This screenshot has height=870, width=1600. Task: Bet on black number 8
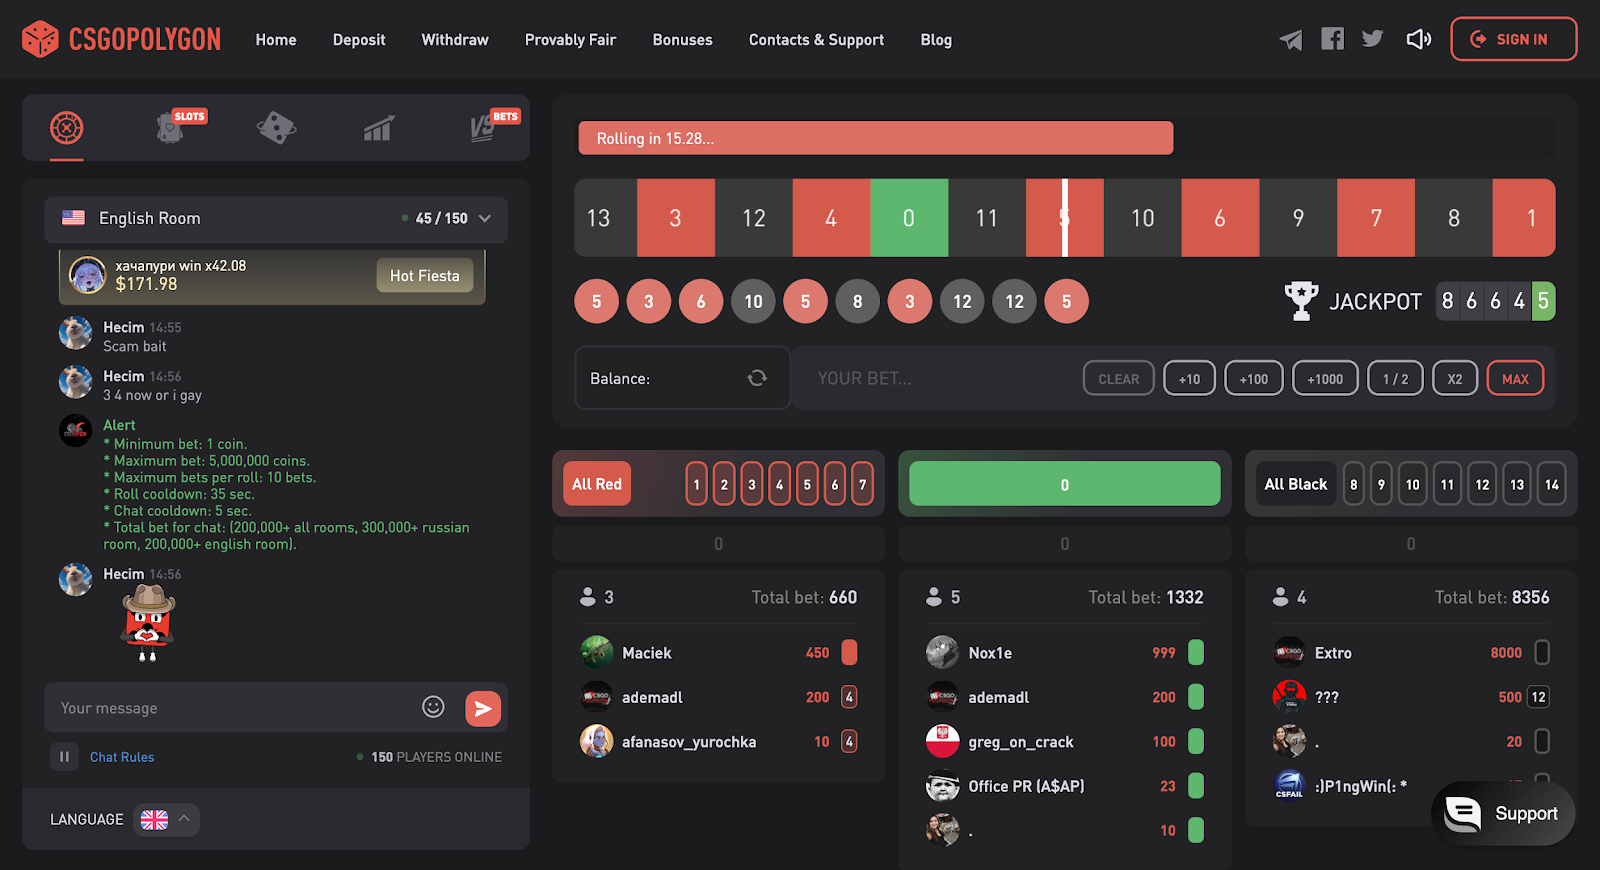click(1354, 484)
